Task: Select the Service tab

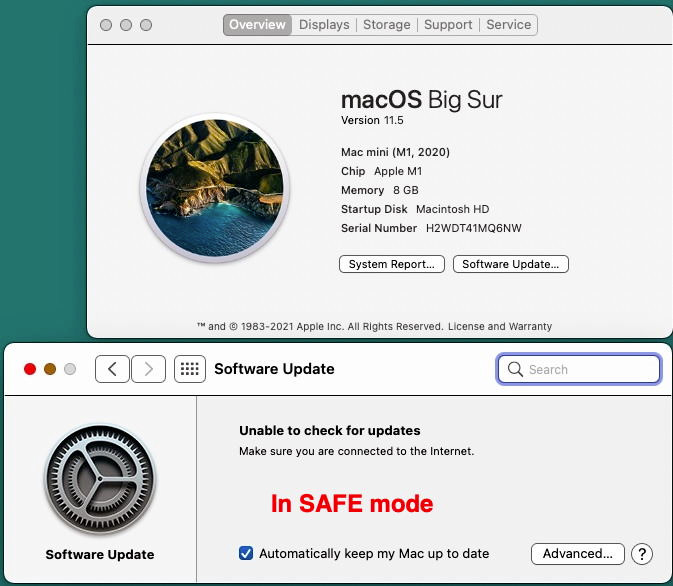Action: 509,24
